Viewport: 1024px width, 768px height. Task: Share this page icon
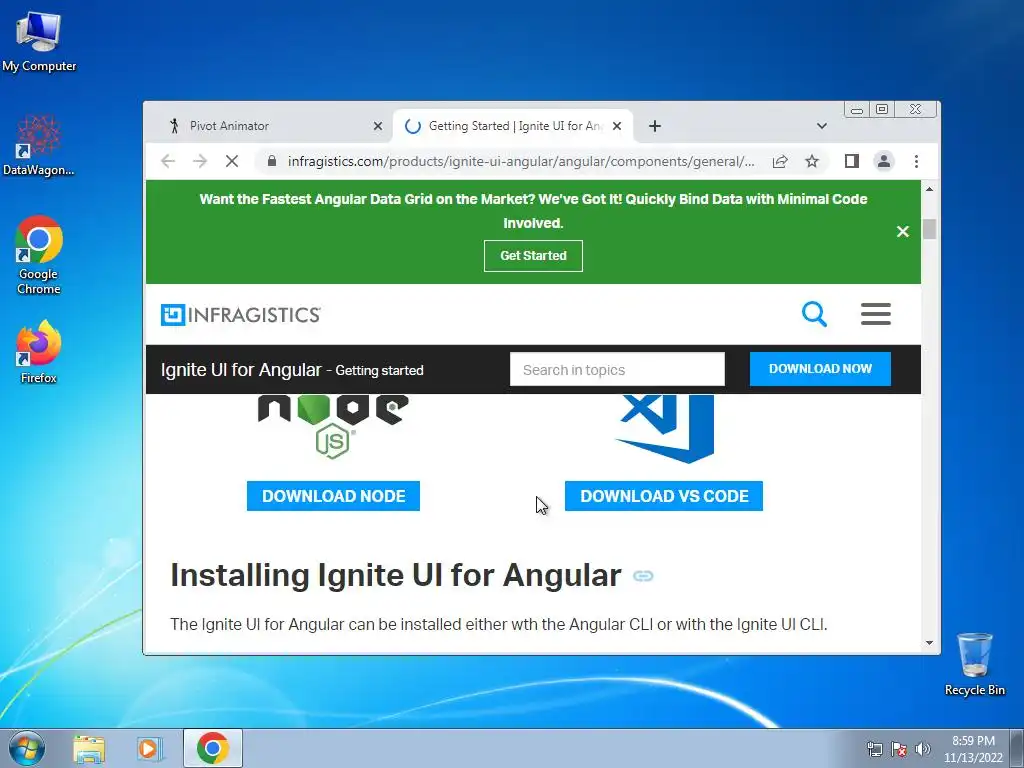point(780,161)
